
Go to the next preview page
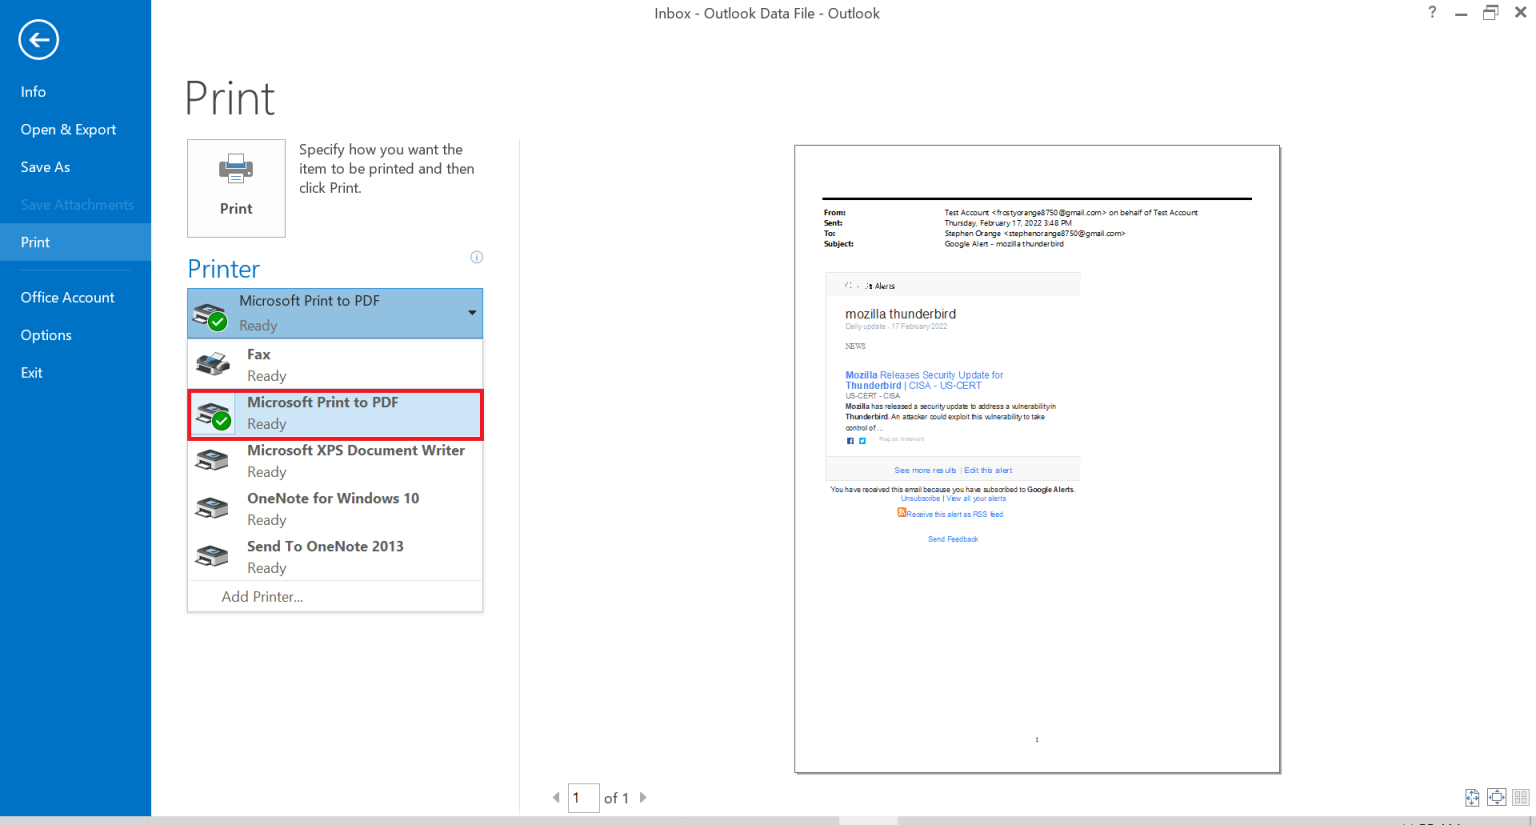pos(643,797)
